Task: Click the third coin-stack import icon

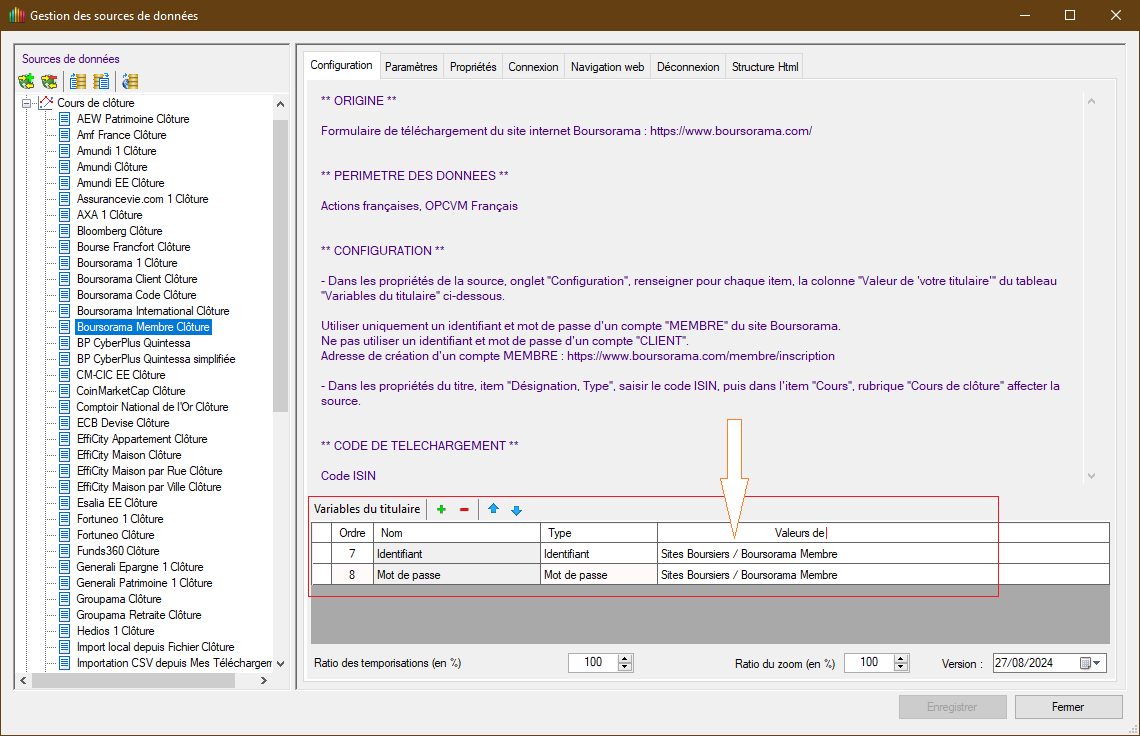Action: coord(78,81)
